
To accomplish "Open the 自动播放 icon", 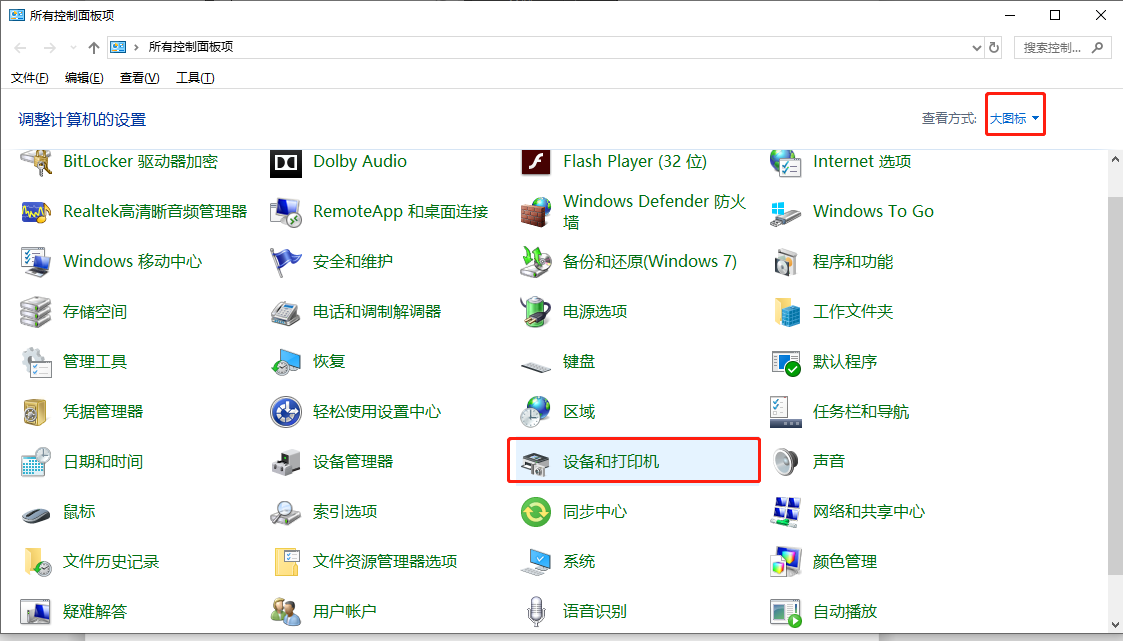I will (x=785, y=612).
